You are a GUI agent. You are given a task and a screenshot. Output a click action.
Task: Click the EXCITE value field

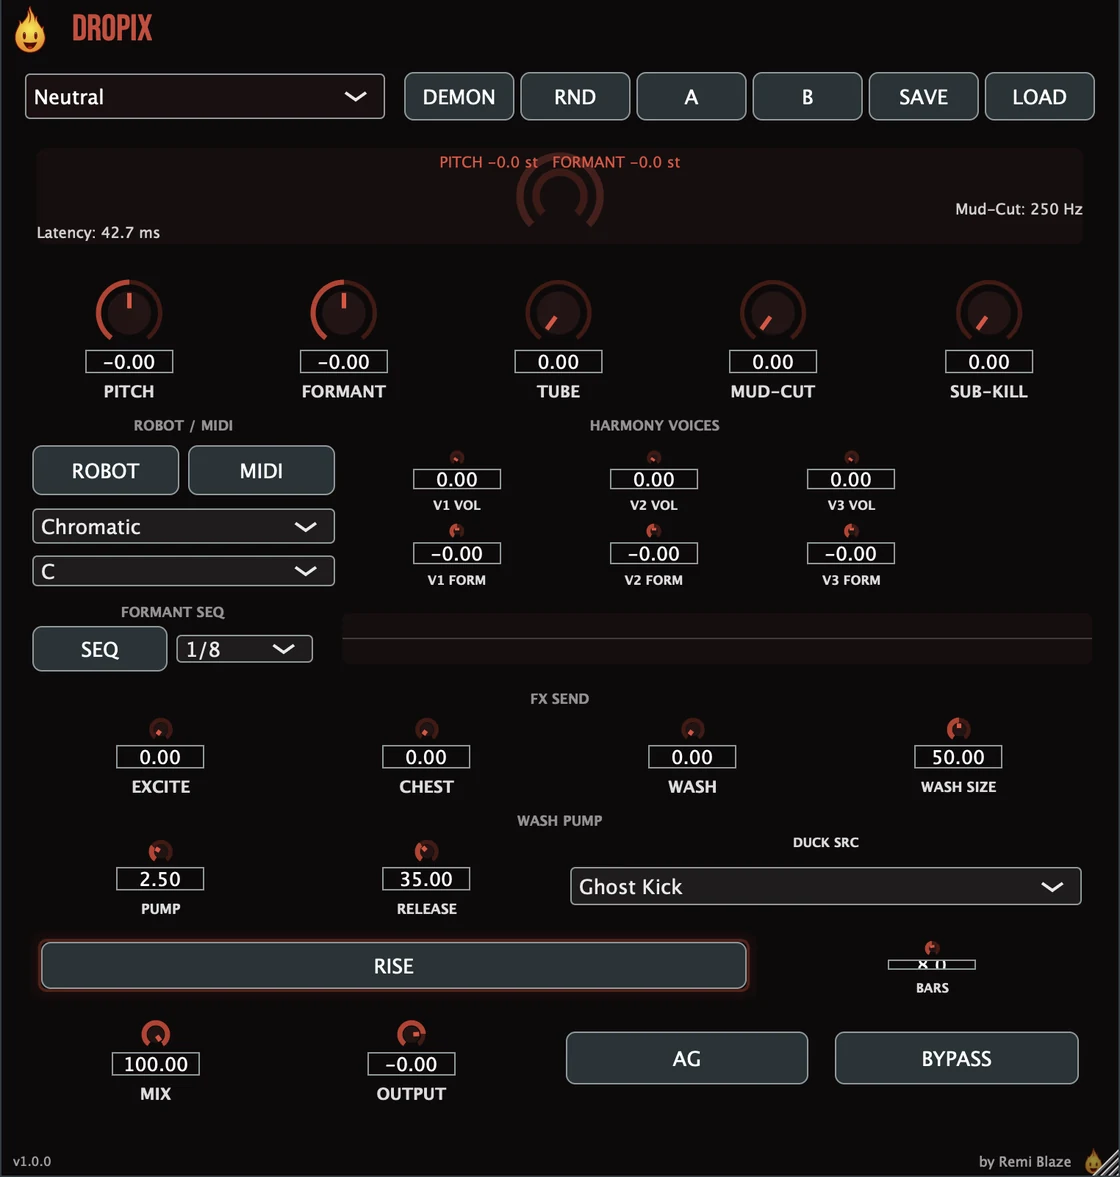click(160, 757)
